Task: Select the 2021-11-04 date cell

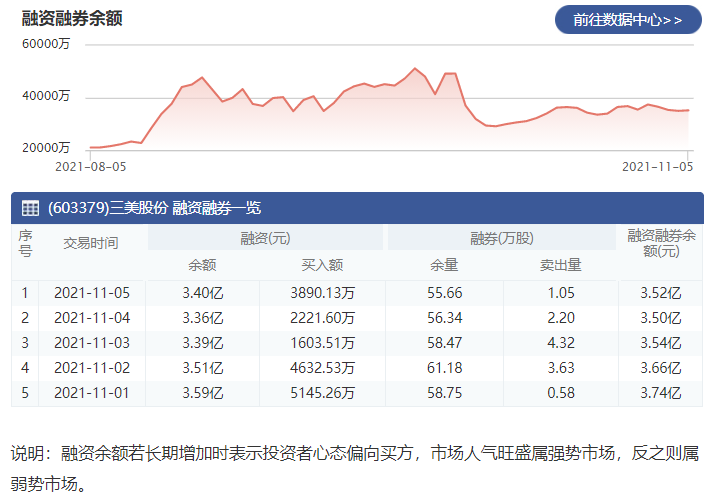Action: (92, 318)
